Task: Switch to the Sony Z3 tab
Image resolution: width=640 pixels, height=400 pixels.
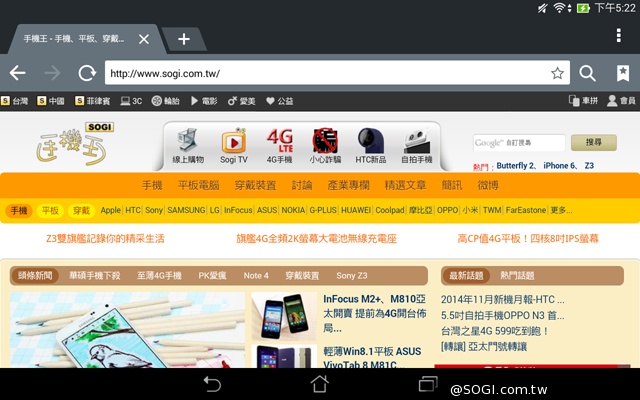Action: click(x=352, y=276)
